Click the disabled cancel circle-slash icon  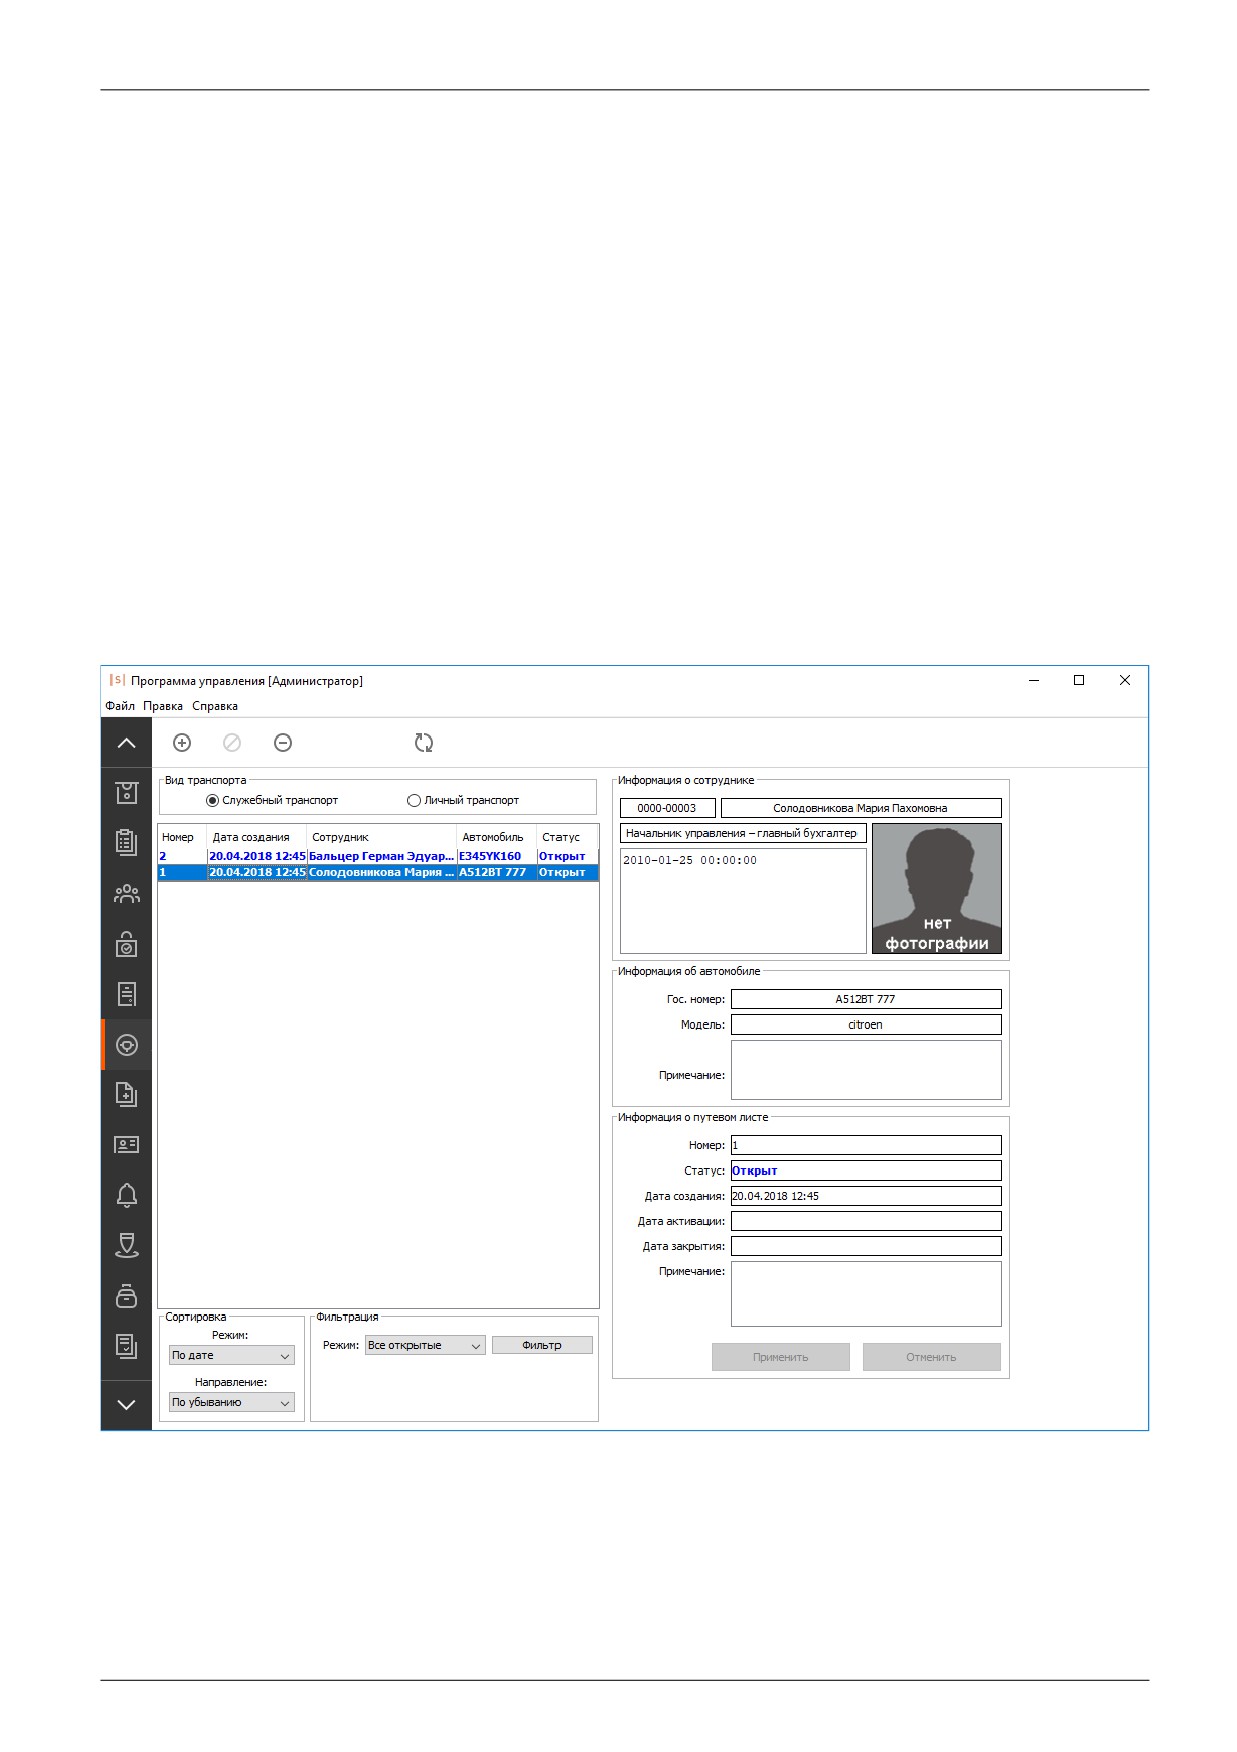coord(232,743)
